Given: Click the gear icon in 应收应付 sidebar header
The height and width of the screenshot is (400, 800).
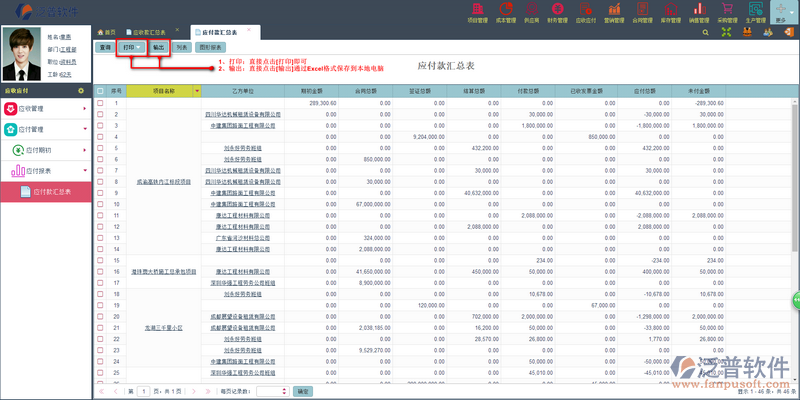Looking at the screenshot, I should pos(82,91).
